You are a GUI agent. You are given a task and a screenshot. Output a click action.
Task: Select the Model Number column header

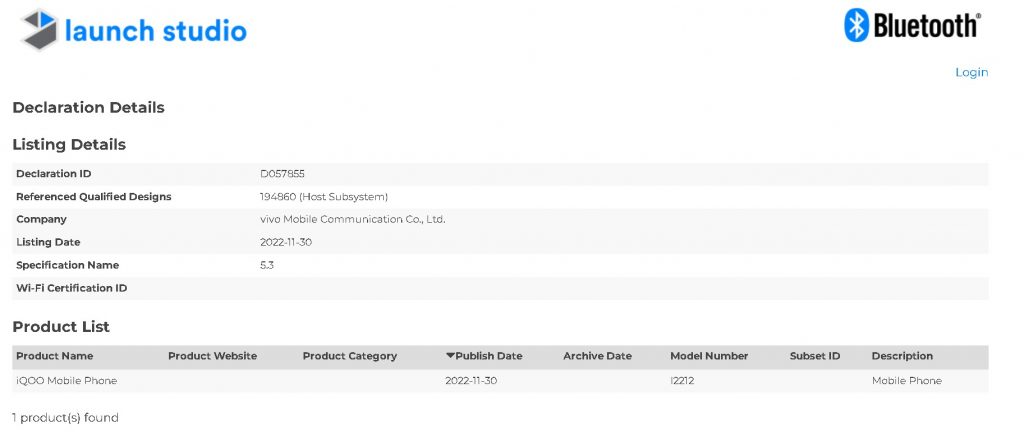[709, 356]
